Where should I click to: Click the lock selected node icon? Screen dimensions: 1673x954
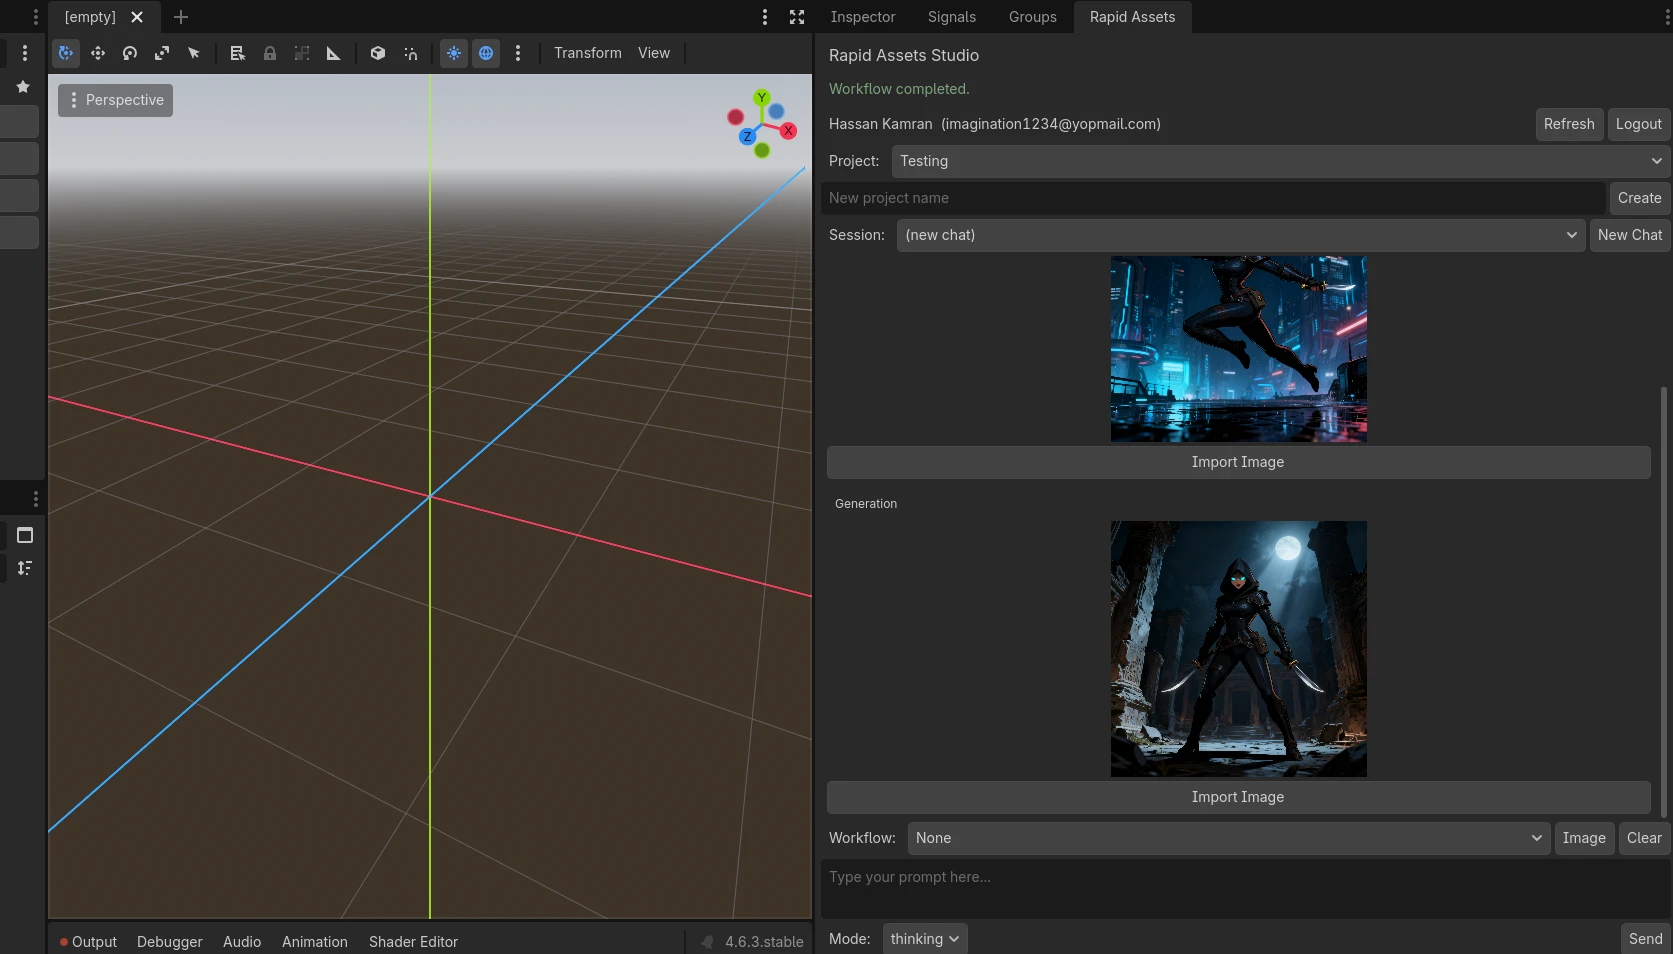coord(269,53)
